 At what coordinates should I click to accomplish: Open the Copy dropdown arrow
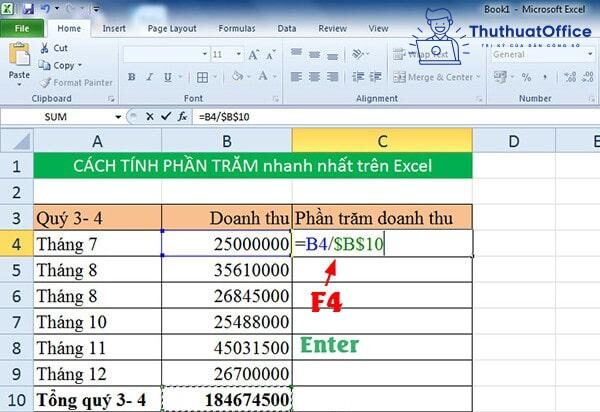pyautogui.click(x=80, y=65)
